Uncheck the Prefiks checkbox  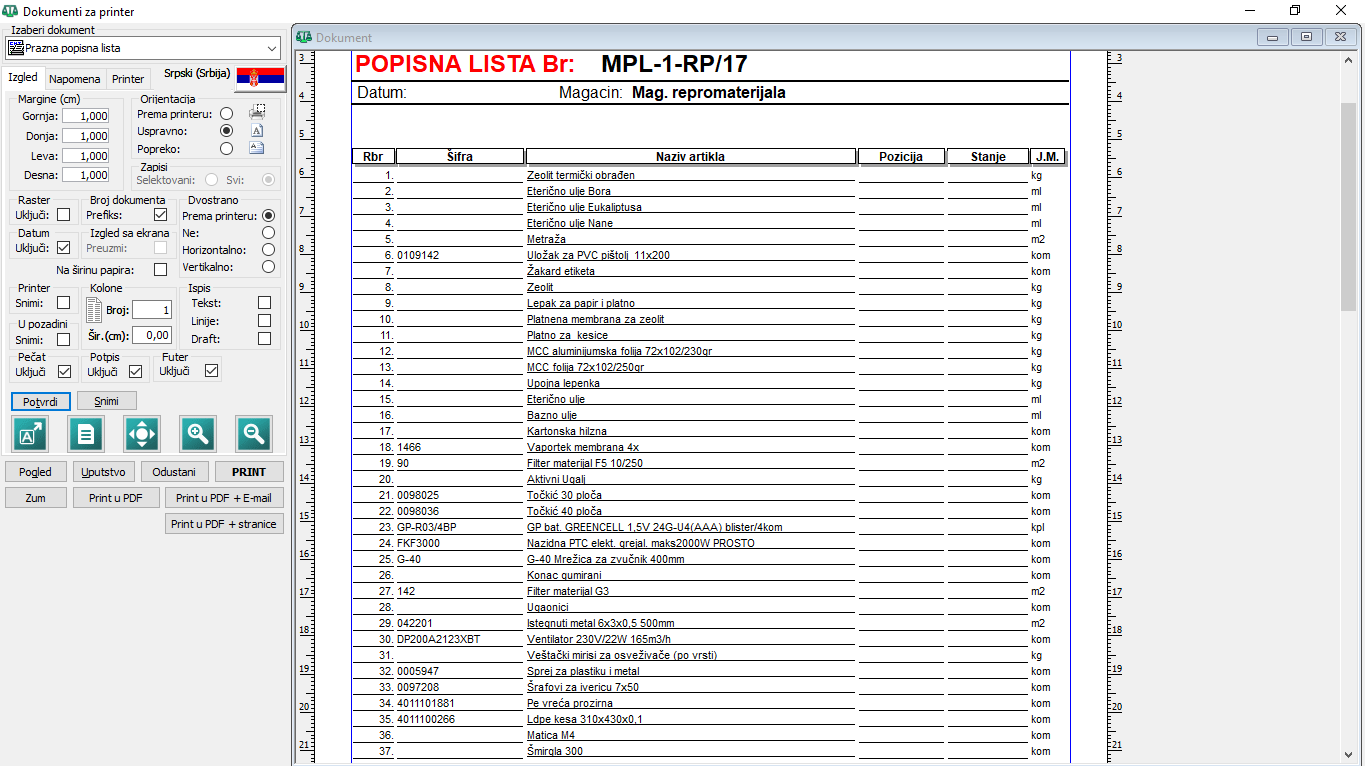[160, 214]
